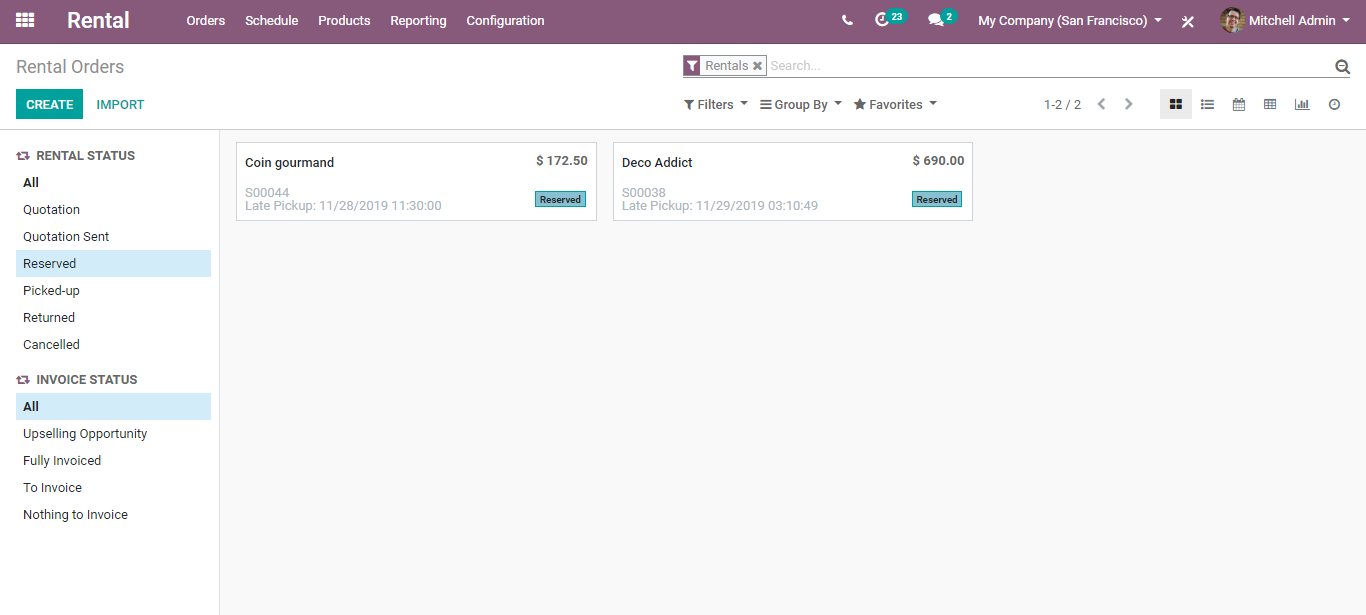This screenshot has width=1366, height=615.
Task: Open the Filters dropdown
Action: coord(716,104)
